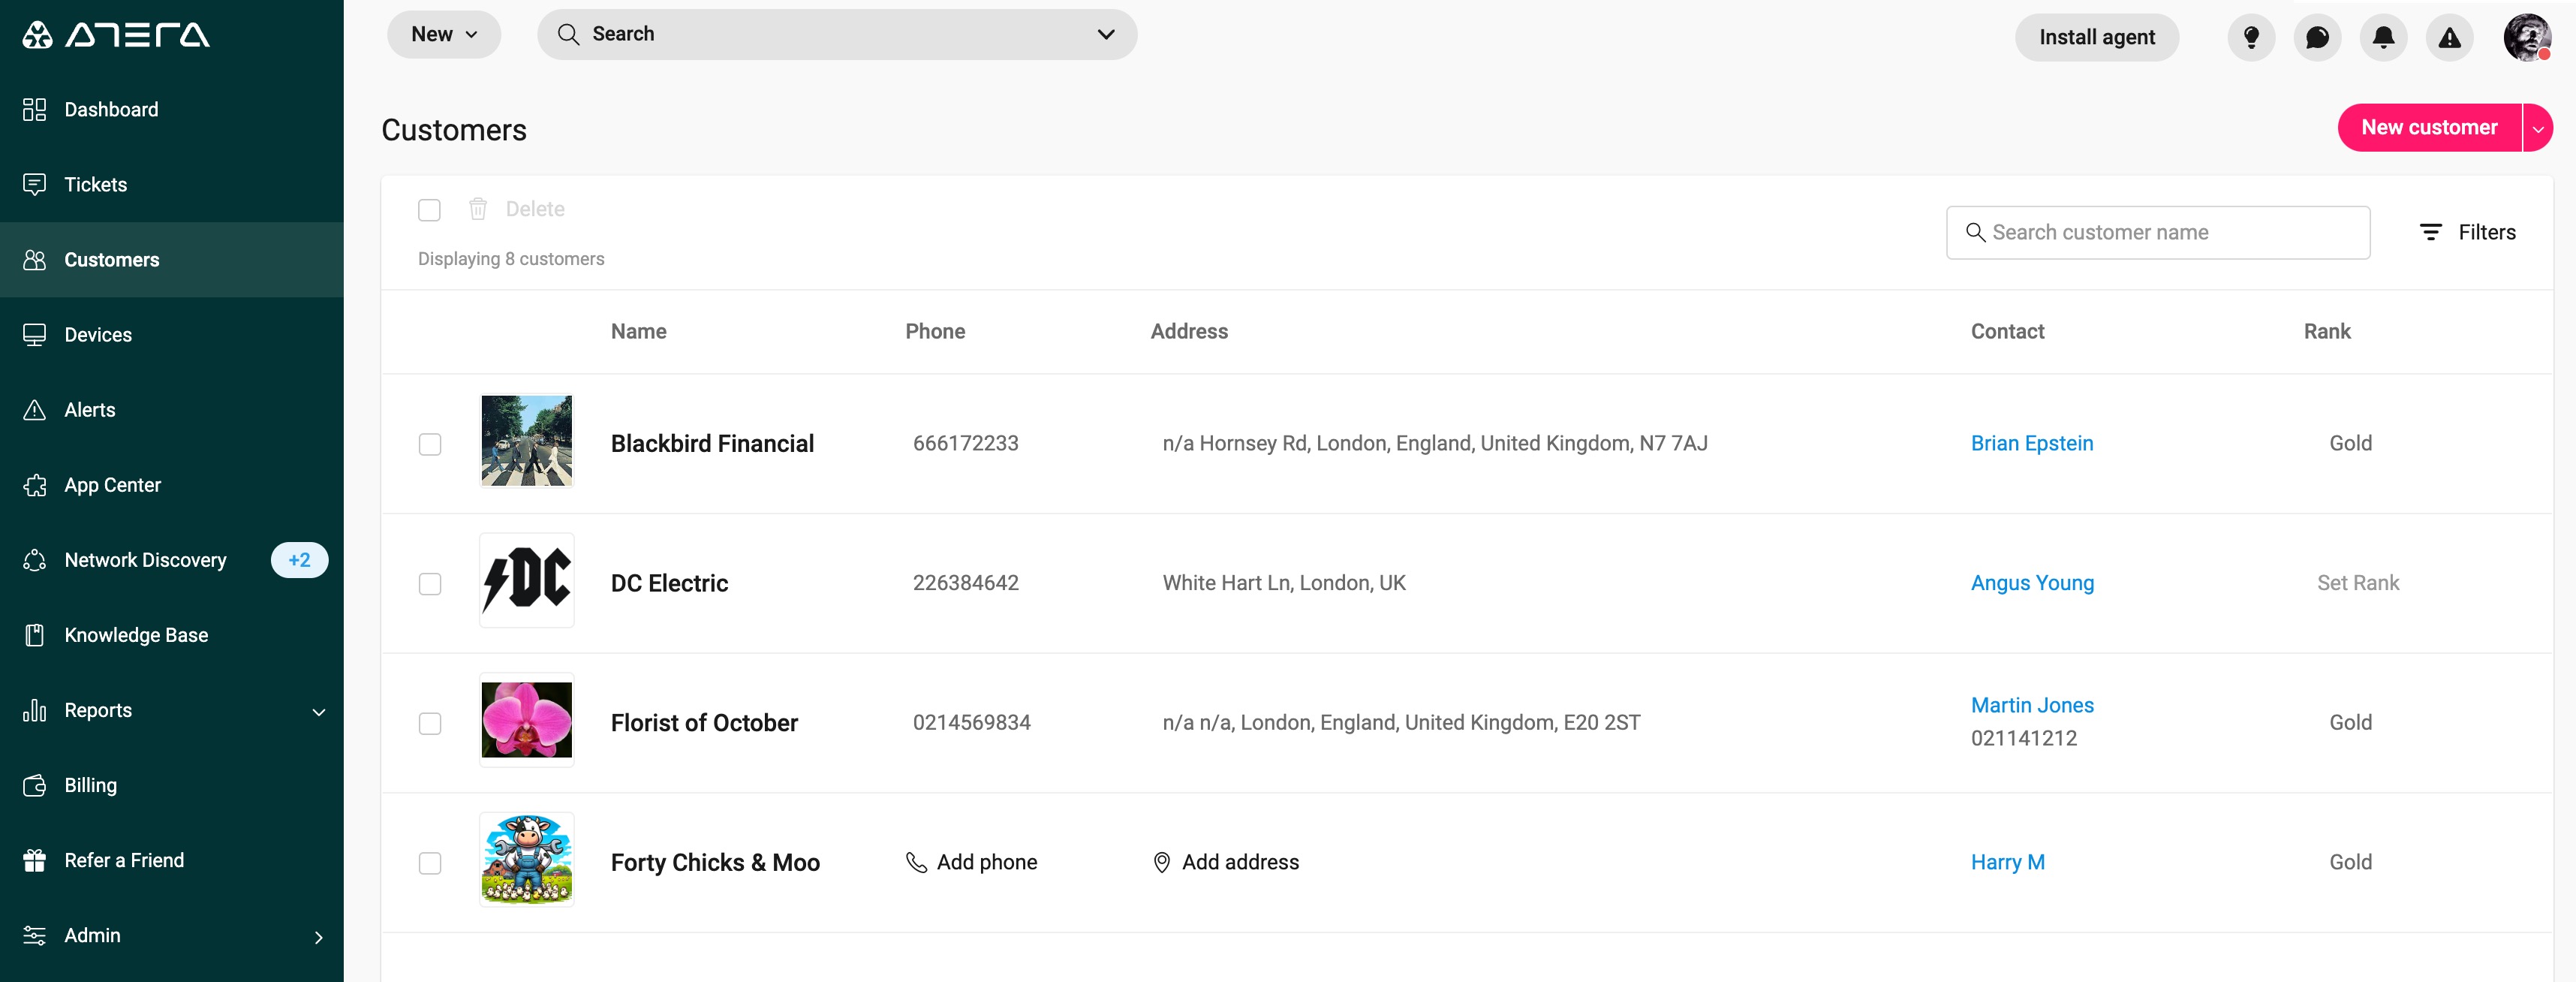Change Florist of October Gold rank
Viewport: 2576px width, 982px height.
click(2350, 722)
